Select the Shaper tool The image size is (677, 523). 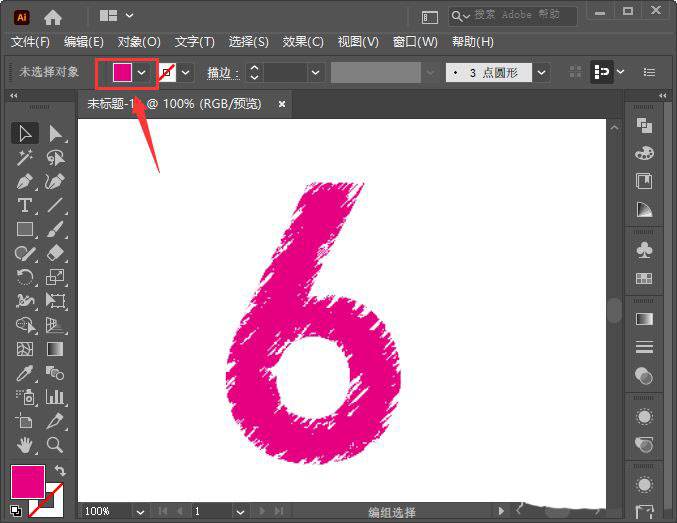click(25, 253)
